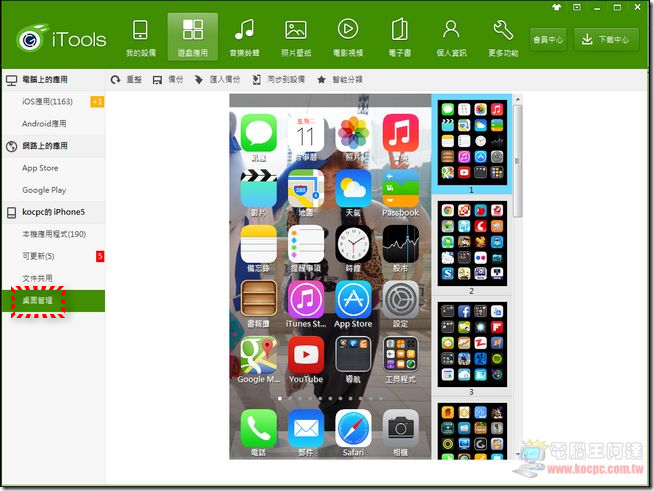Select 桌面管理 desktop management entry
The image size is (654, 491).
tap(53, 301)
